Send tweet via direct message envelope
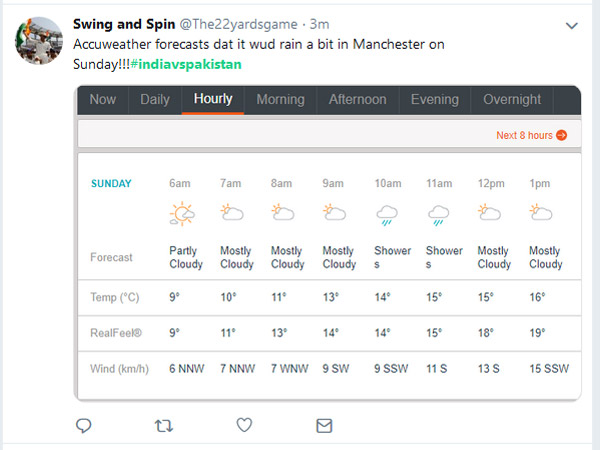This screenshot has height=450, width=600. (323, 426)
